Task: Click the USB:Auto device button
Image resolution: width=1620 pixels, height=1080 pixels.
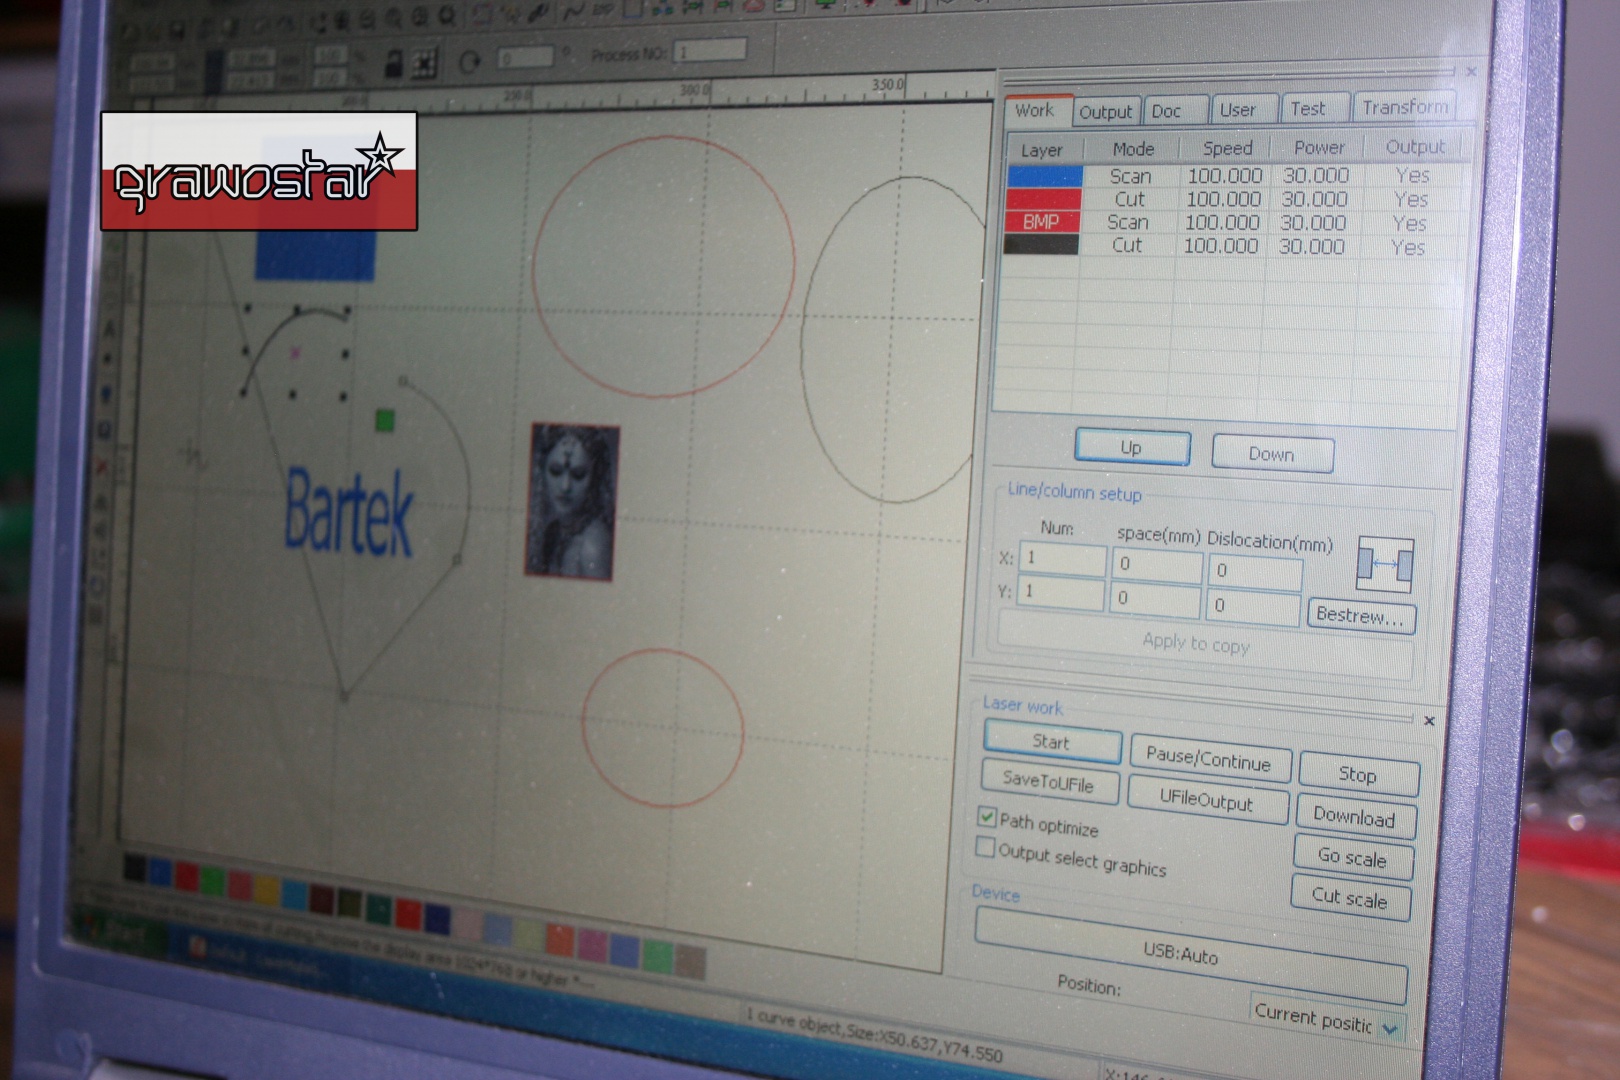Action: [1190, 955]
